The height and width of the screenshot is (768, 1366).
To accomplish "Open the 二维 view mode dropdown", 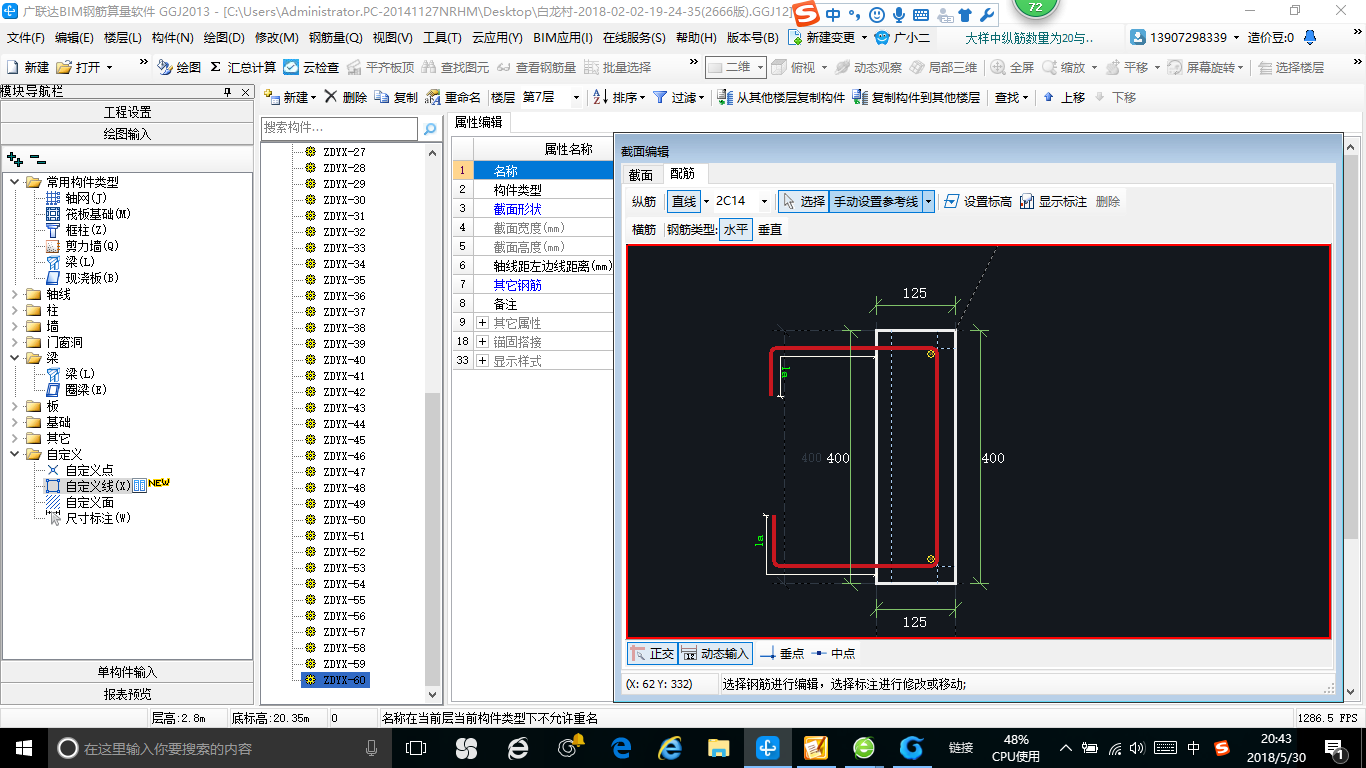I will [760, 67].
